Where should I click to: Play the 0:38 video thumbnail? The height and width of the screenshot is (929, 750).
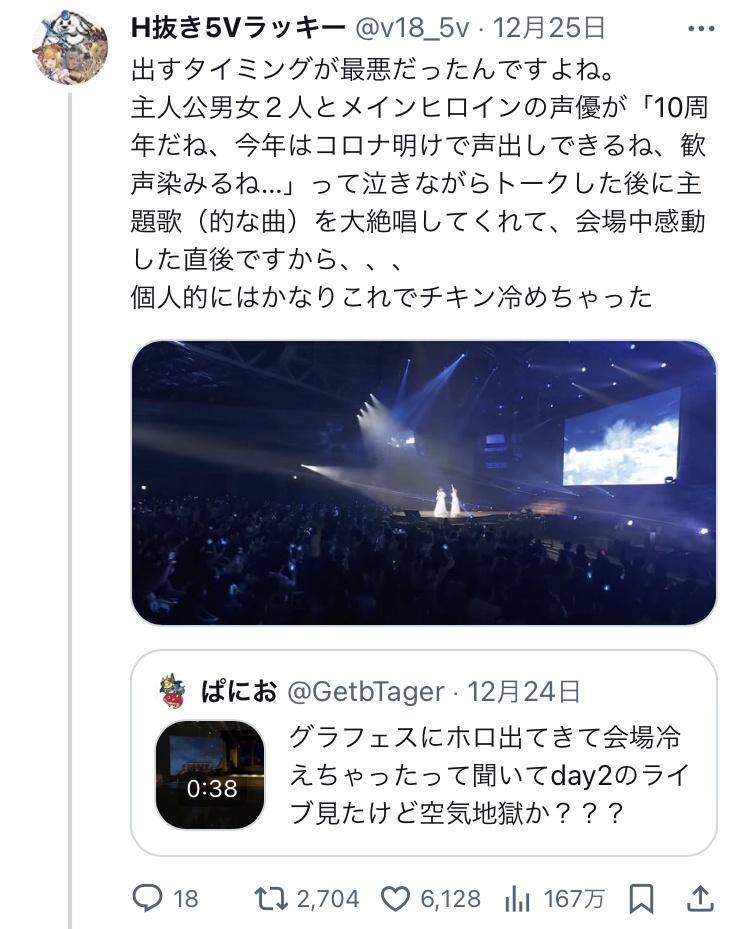tap(210, 774)
